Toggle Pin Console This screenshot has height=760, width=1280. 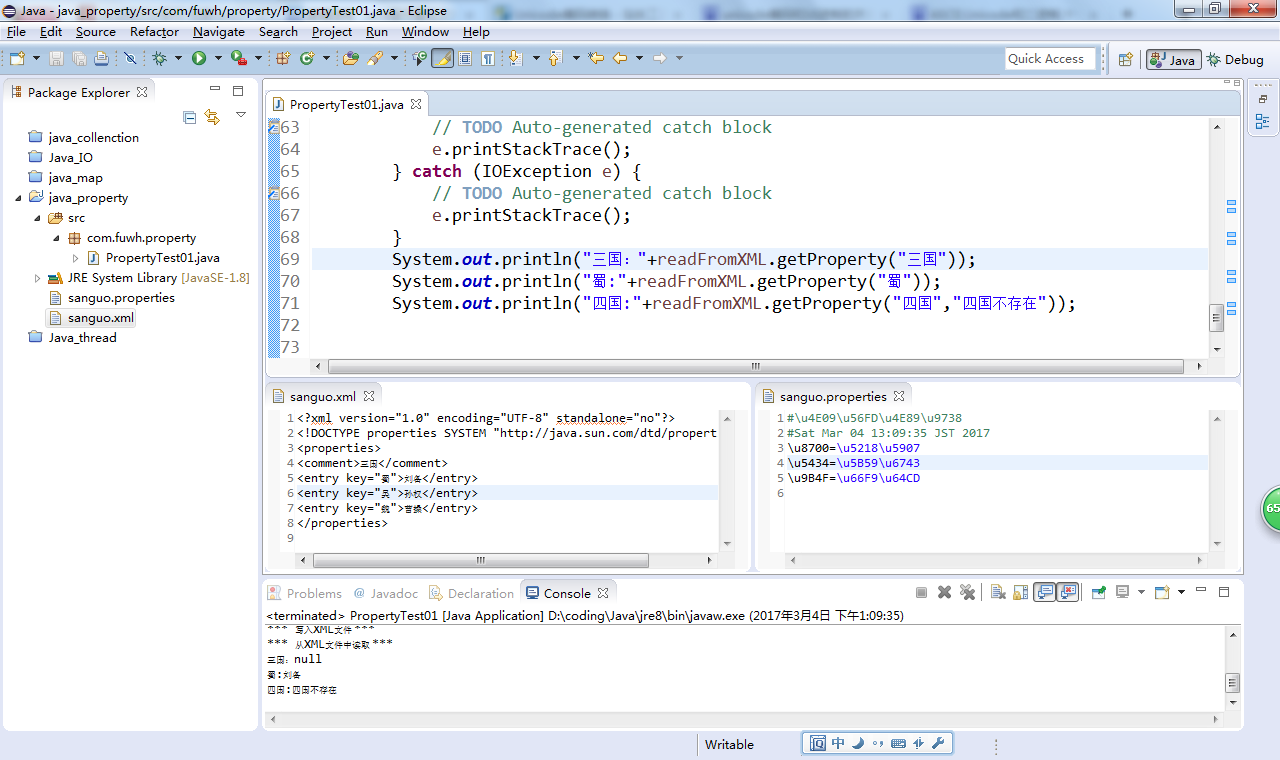(1099, 592)
